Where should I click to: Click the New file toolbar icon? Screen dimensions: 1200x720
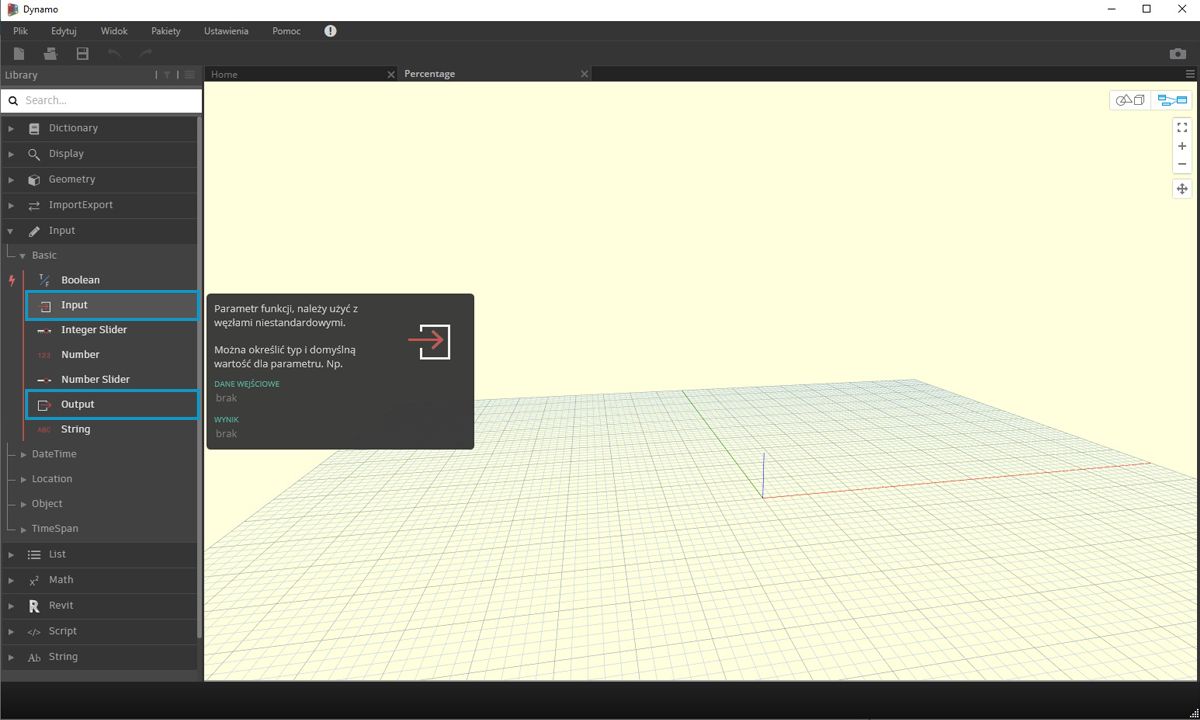[19, 53]
